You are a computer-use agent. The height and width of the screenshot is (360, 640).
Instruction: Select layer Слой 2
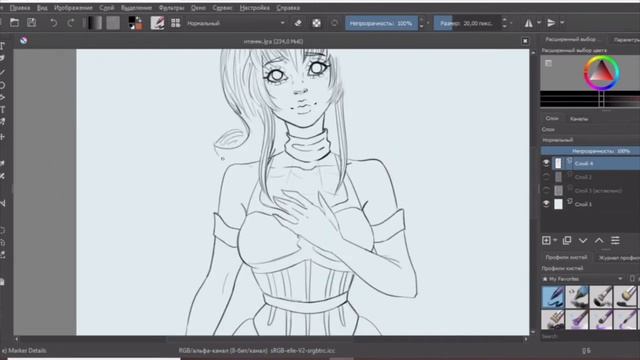pyautogui.click(x=596, y=177)
